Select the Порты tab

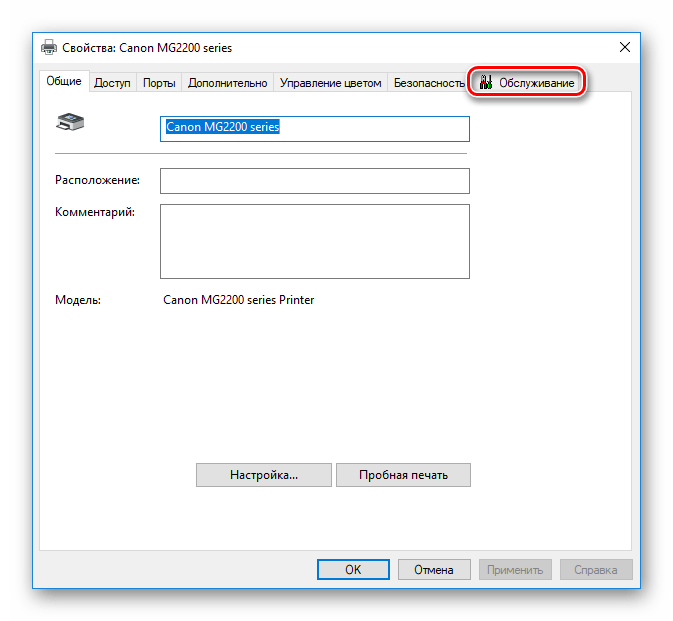pyautogui.click(x=159, y=84)
